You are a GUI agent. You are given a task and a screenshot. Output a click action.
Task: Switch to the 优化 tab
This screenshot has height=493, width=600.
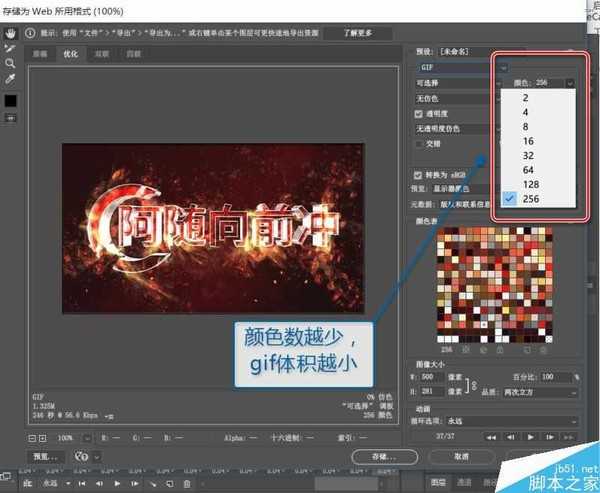(70, 54)
